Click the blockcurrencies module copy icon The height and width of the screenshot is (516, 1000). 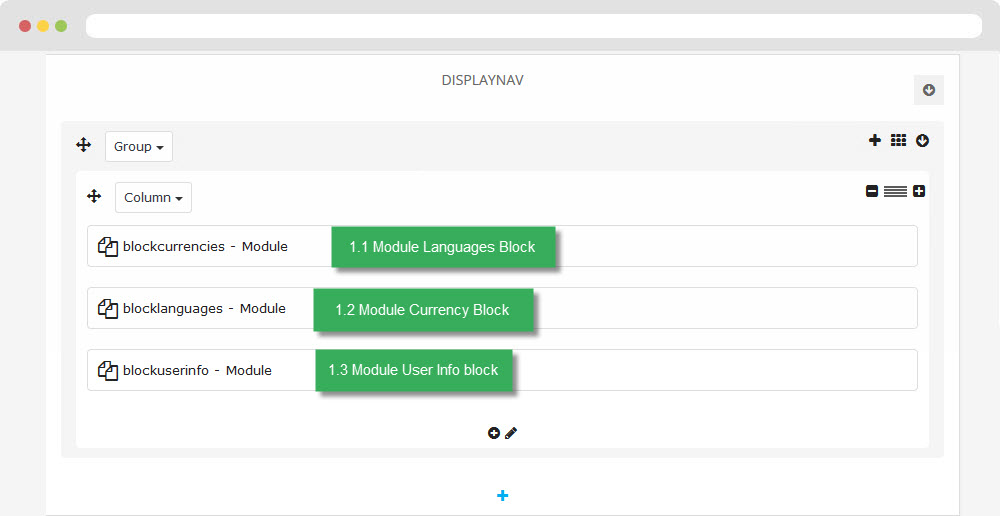tap(108, 247)
